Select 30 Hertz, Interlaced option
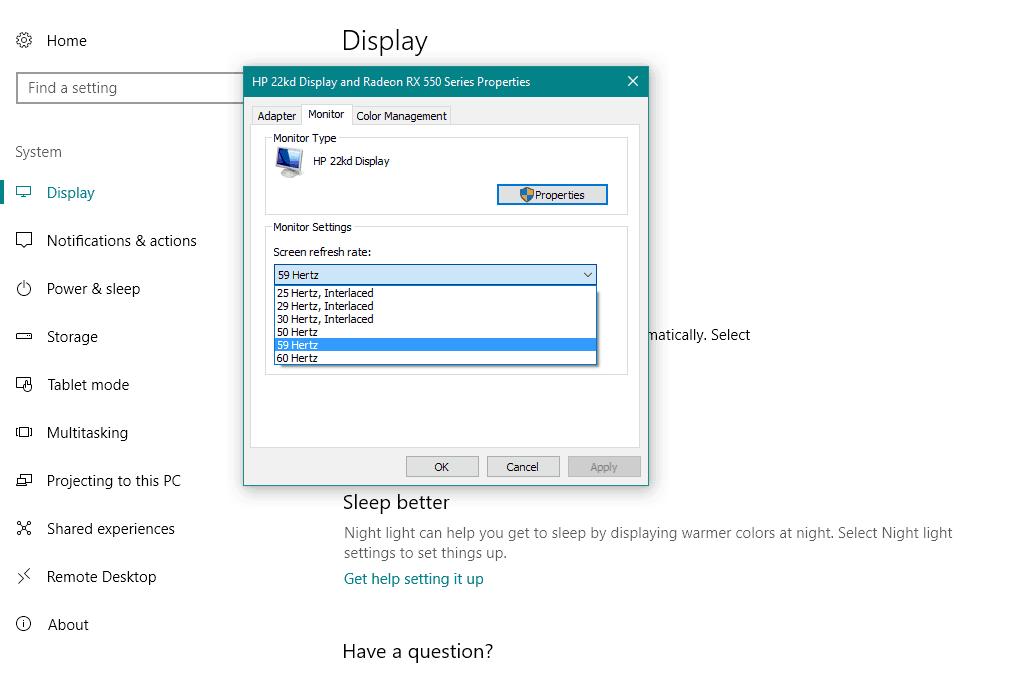 click(435, 319)
